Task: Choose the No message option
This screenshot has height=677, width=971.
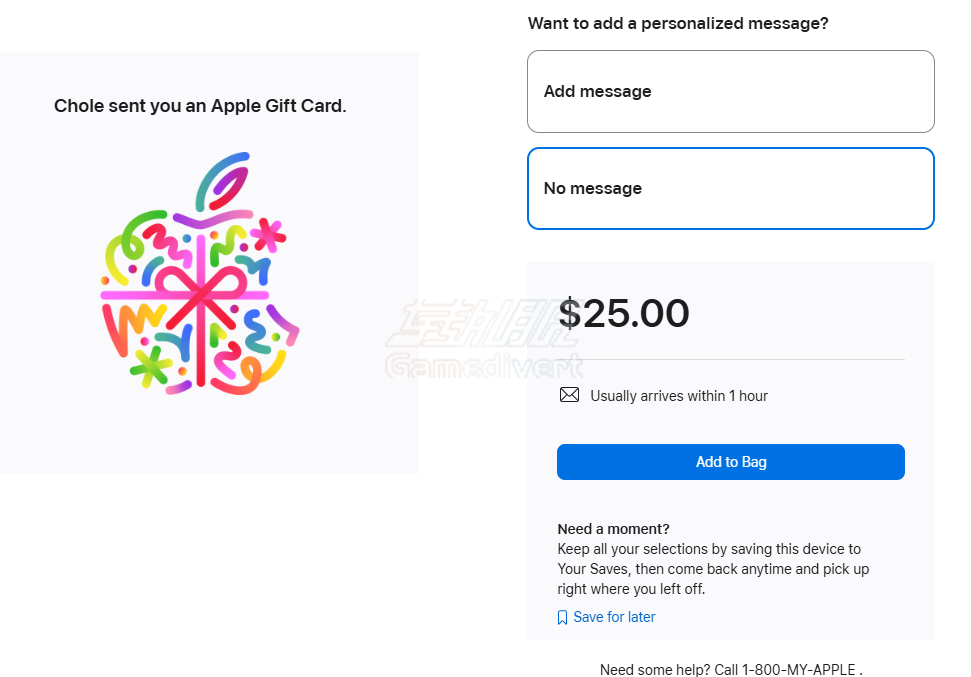Action: click(x=731, y=188)
